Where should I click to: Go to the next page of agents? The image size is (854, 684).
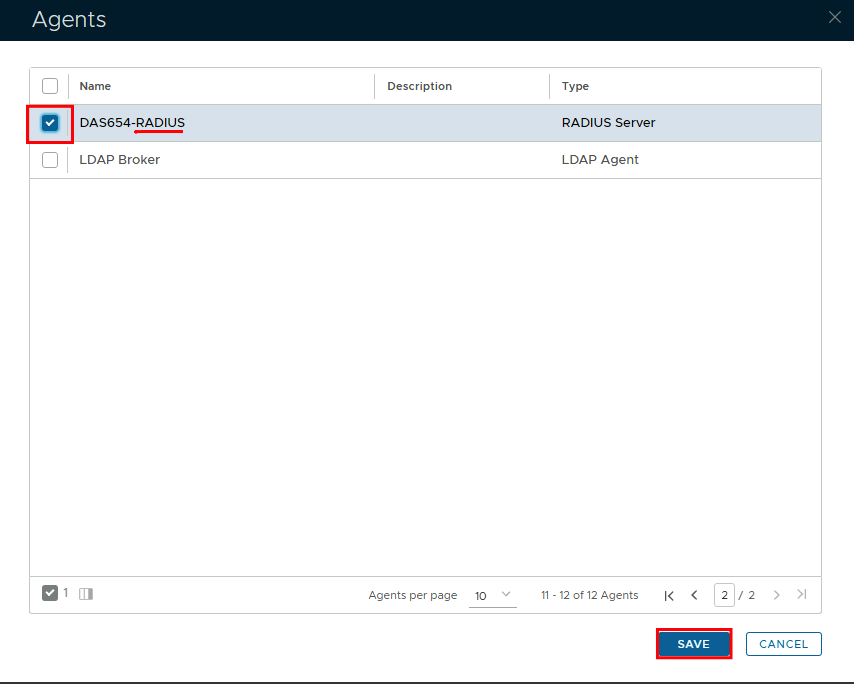(777, 595)
